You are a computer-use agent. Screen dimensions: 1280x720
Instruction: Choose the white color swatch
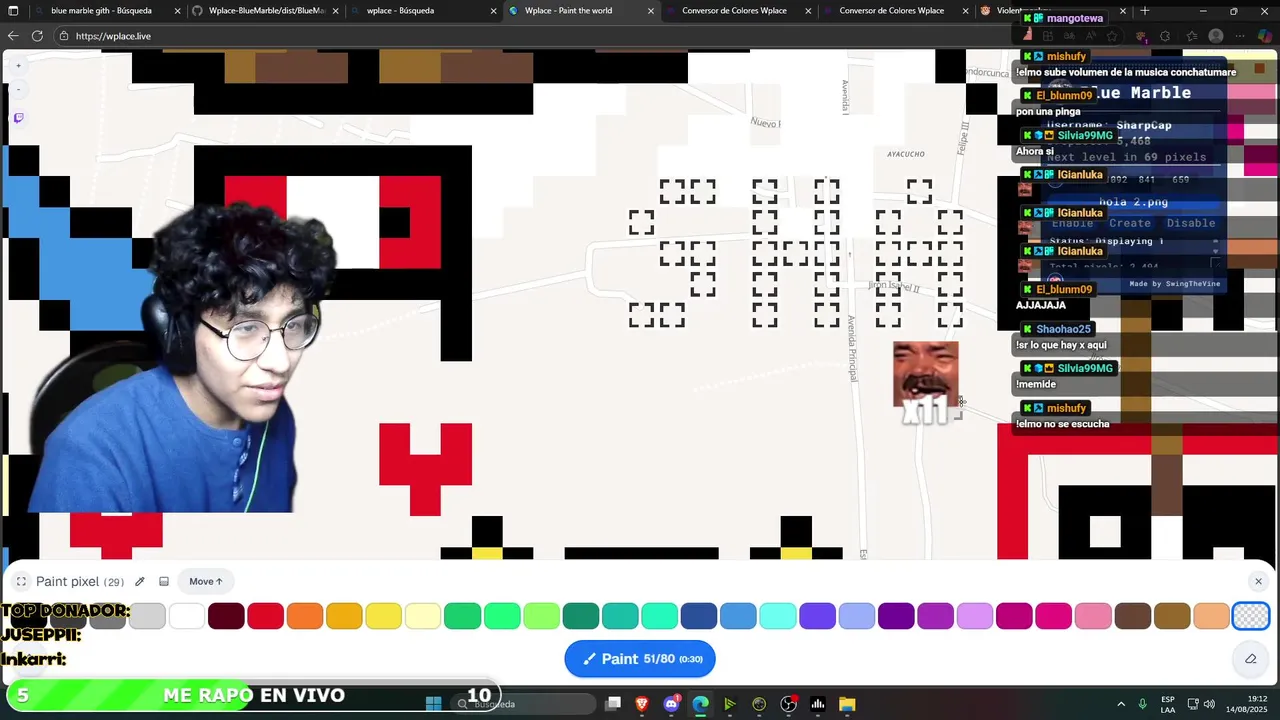(x=187, y=616)
